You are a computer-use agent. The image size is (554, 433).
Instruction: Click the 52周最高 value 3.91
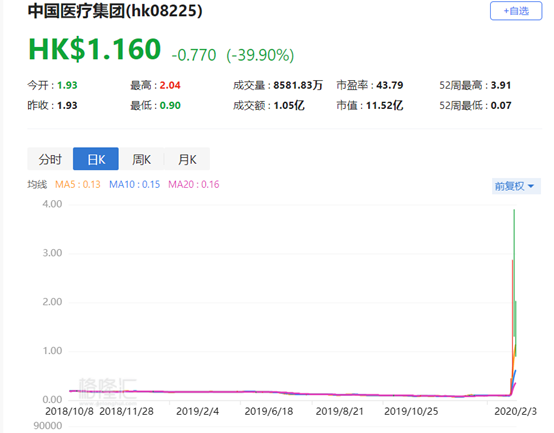pos(501,85)
